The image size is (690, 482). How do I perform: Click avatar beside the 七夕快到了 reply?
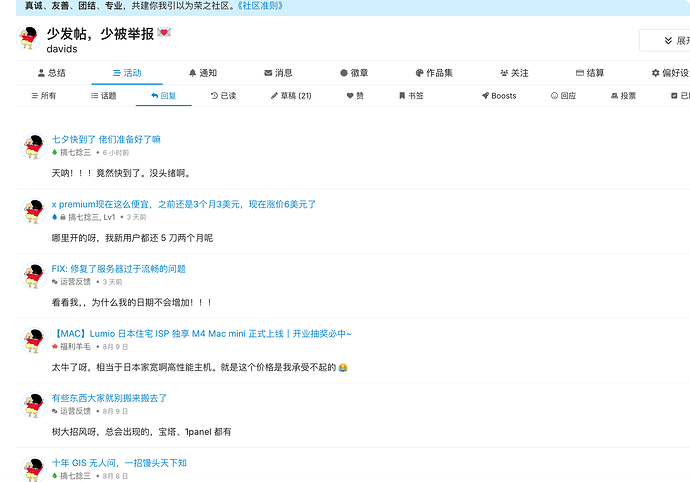tap(33, 147)
